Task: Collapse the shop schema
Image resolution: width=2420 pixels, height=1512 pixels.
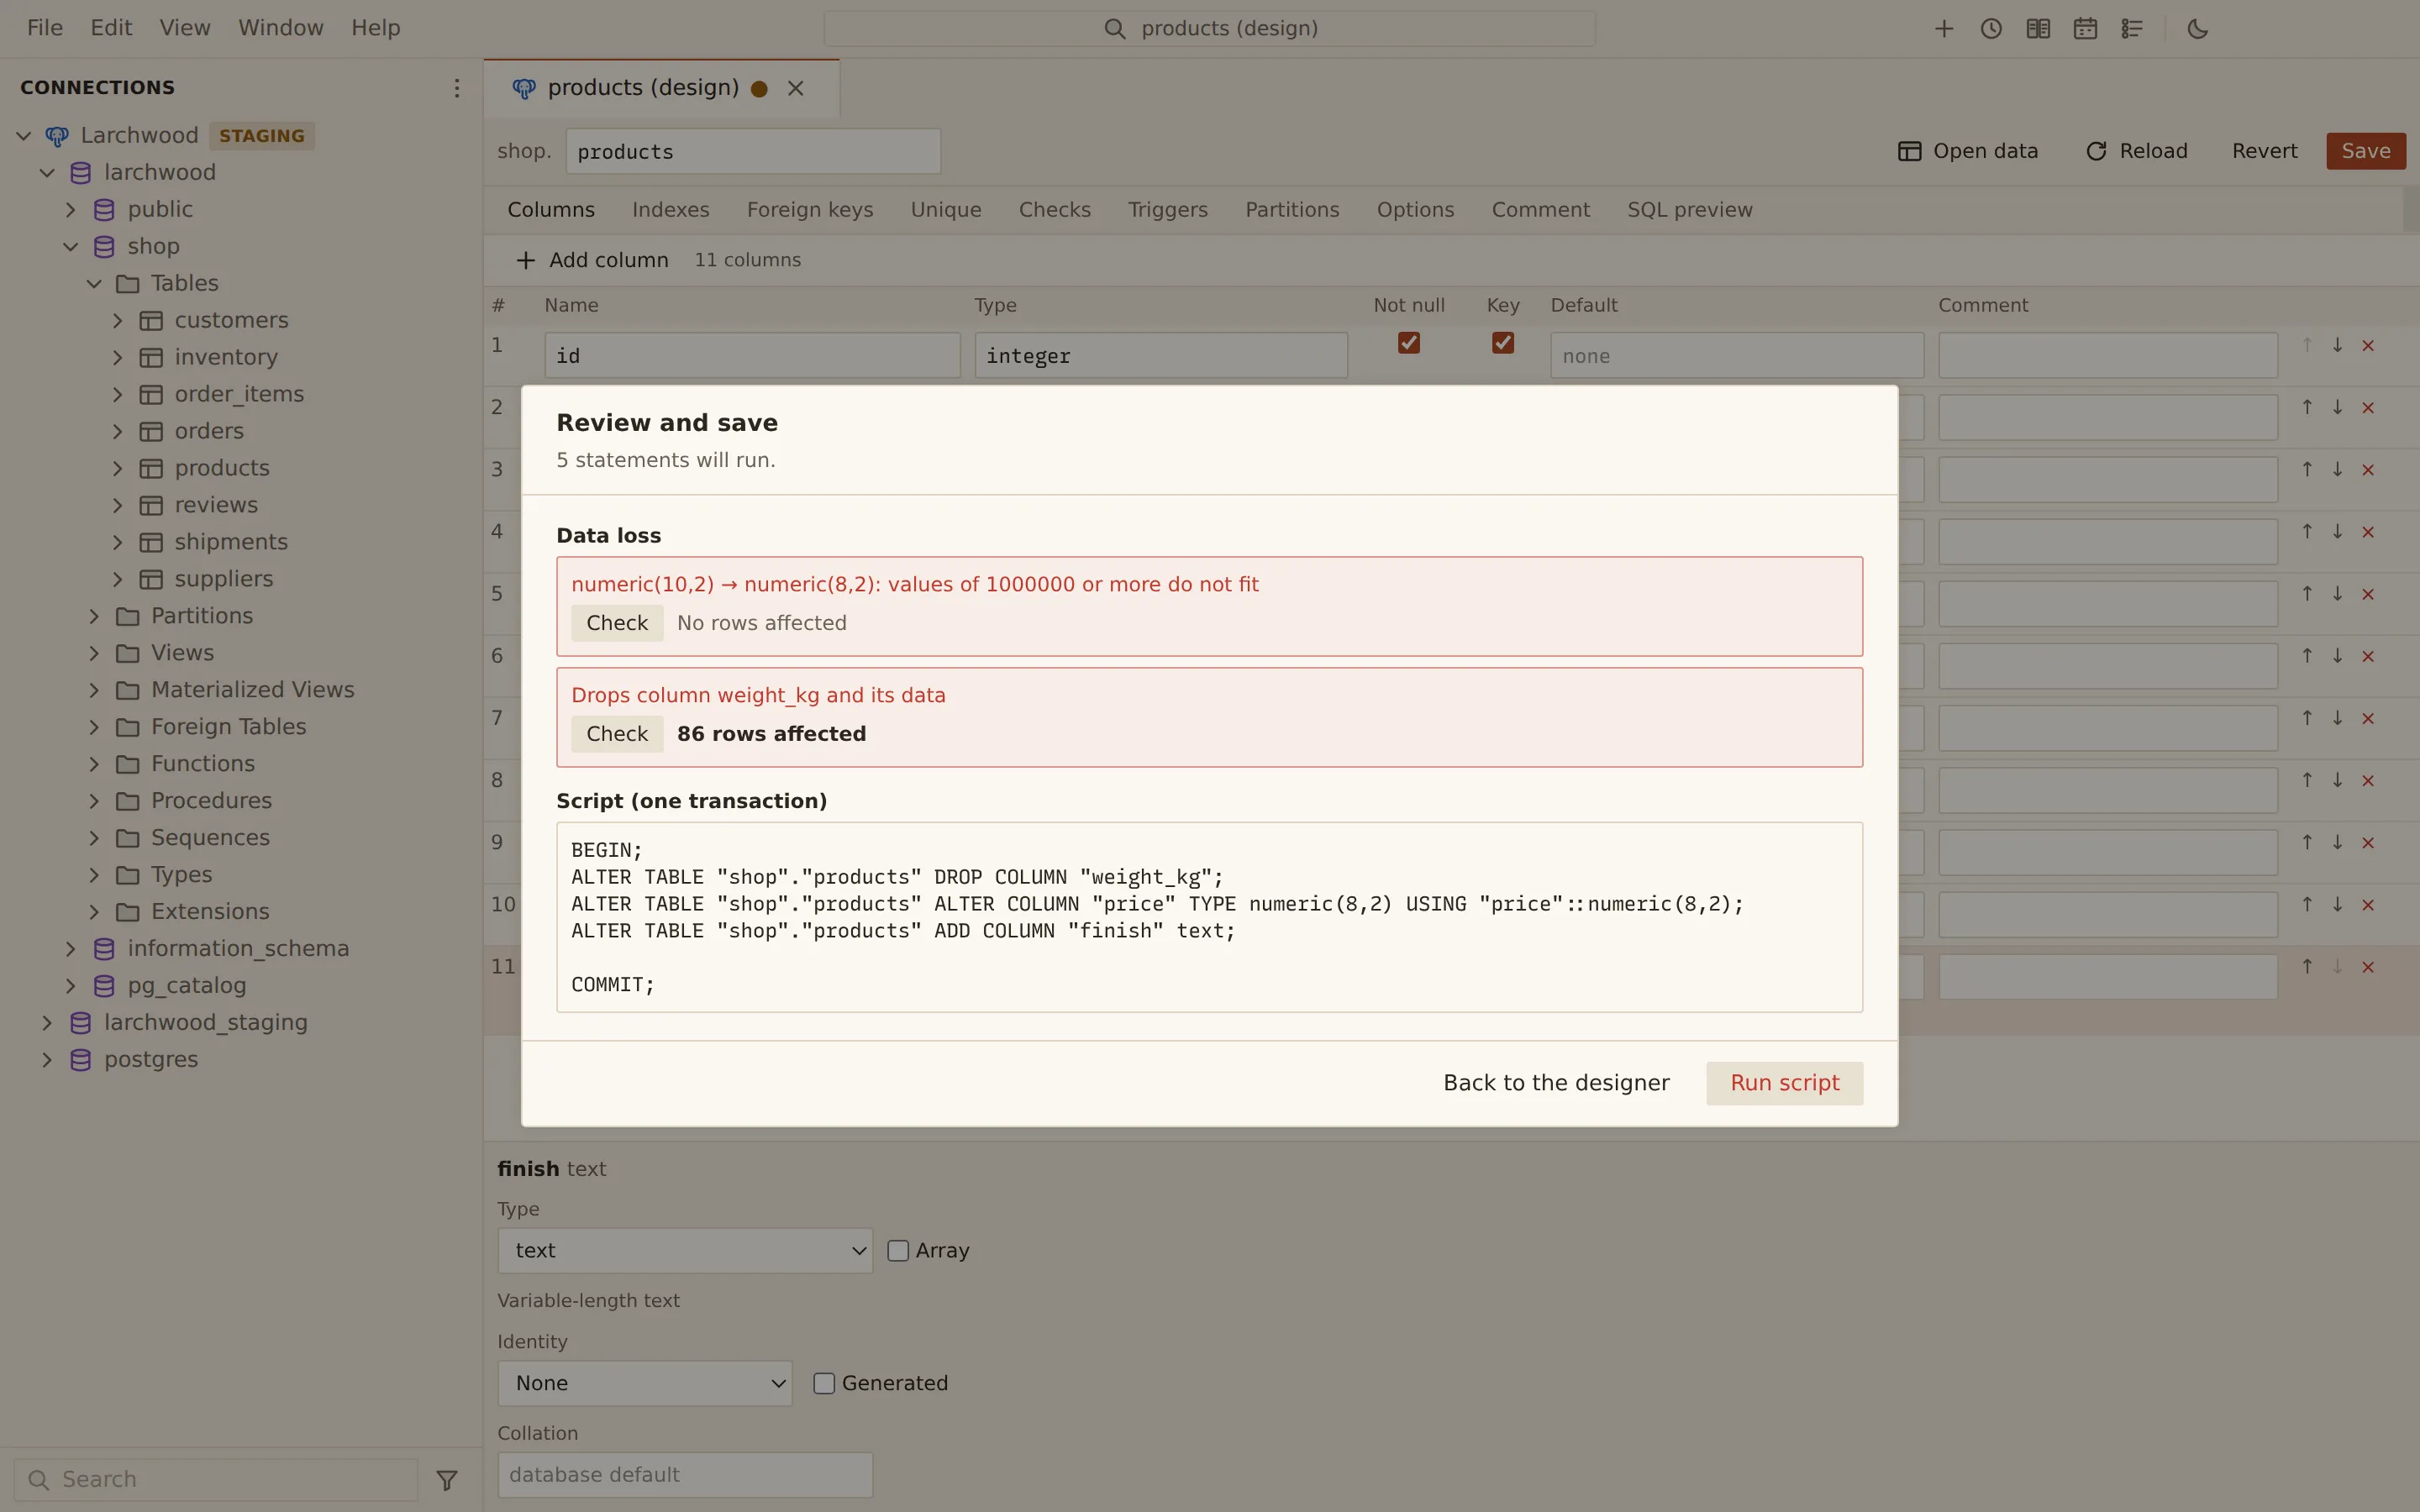Action: pyautogui.click(x=70, y=247)
